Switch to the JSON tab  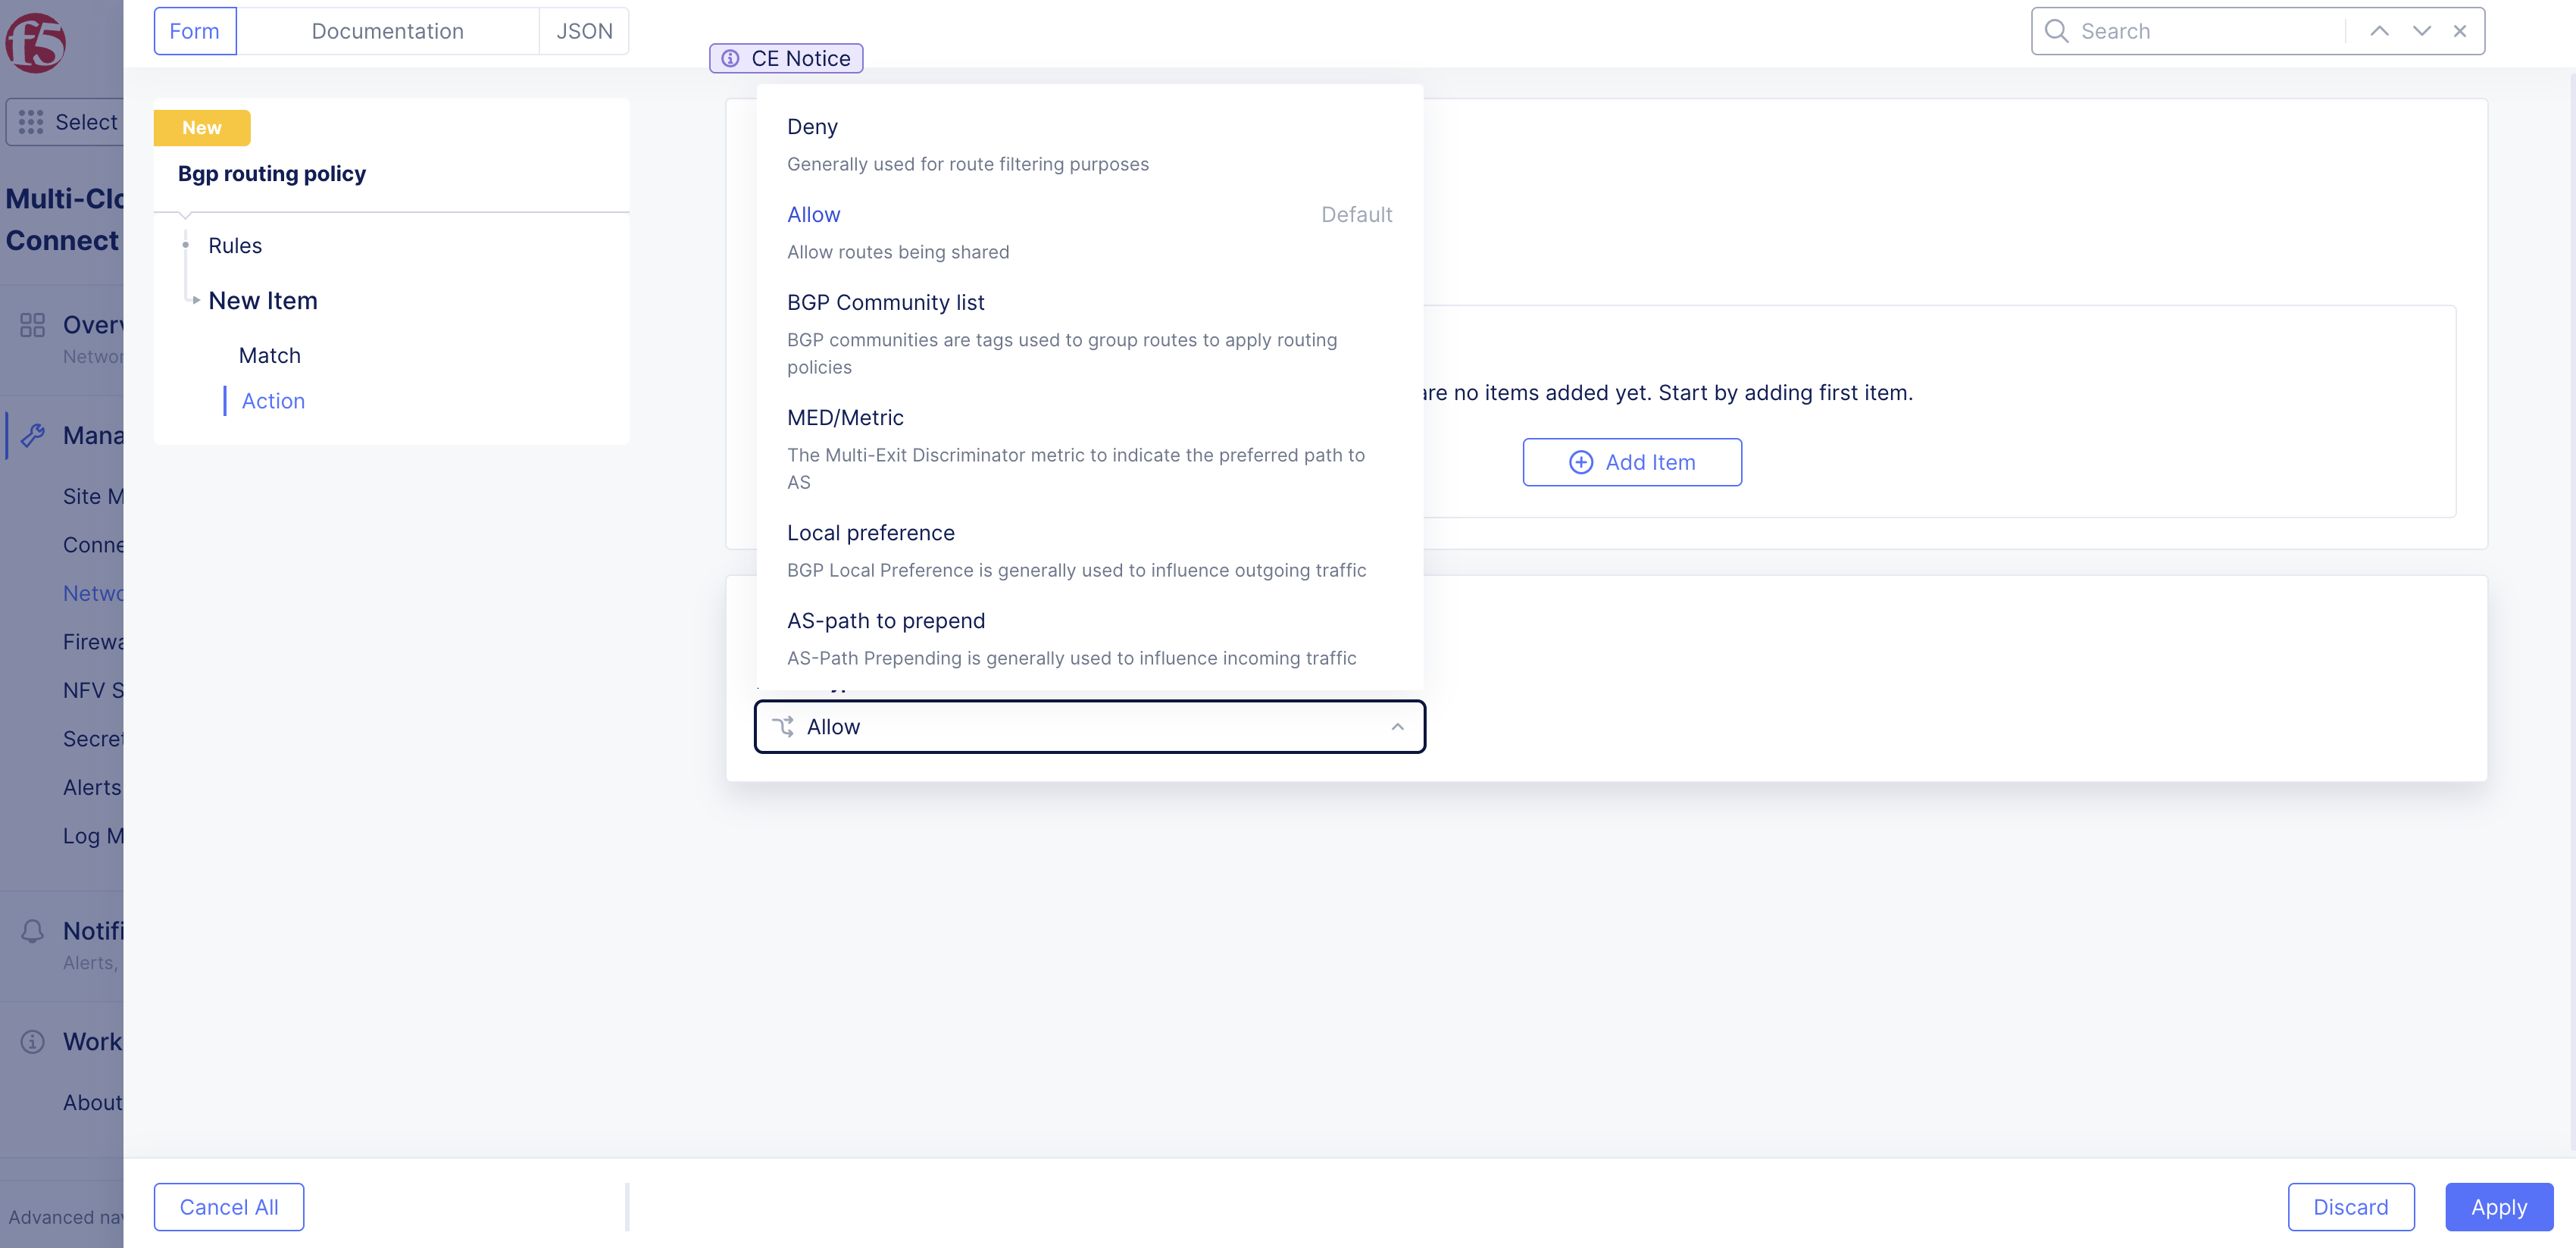[x=583, y=31]
